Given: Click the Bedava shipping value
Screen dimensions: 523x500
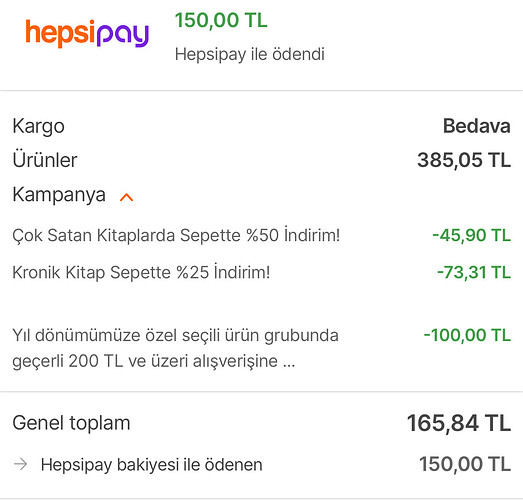Looking at the screenshot, I should (477, 126).
